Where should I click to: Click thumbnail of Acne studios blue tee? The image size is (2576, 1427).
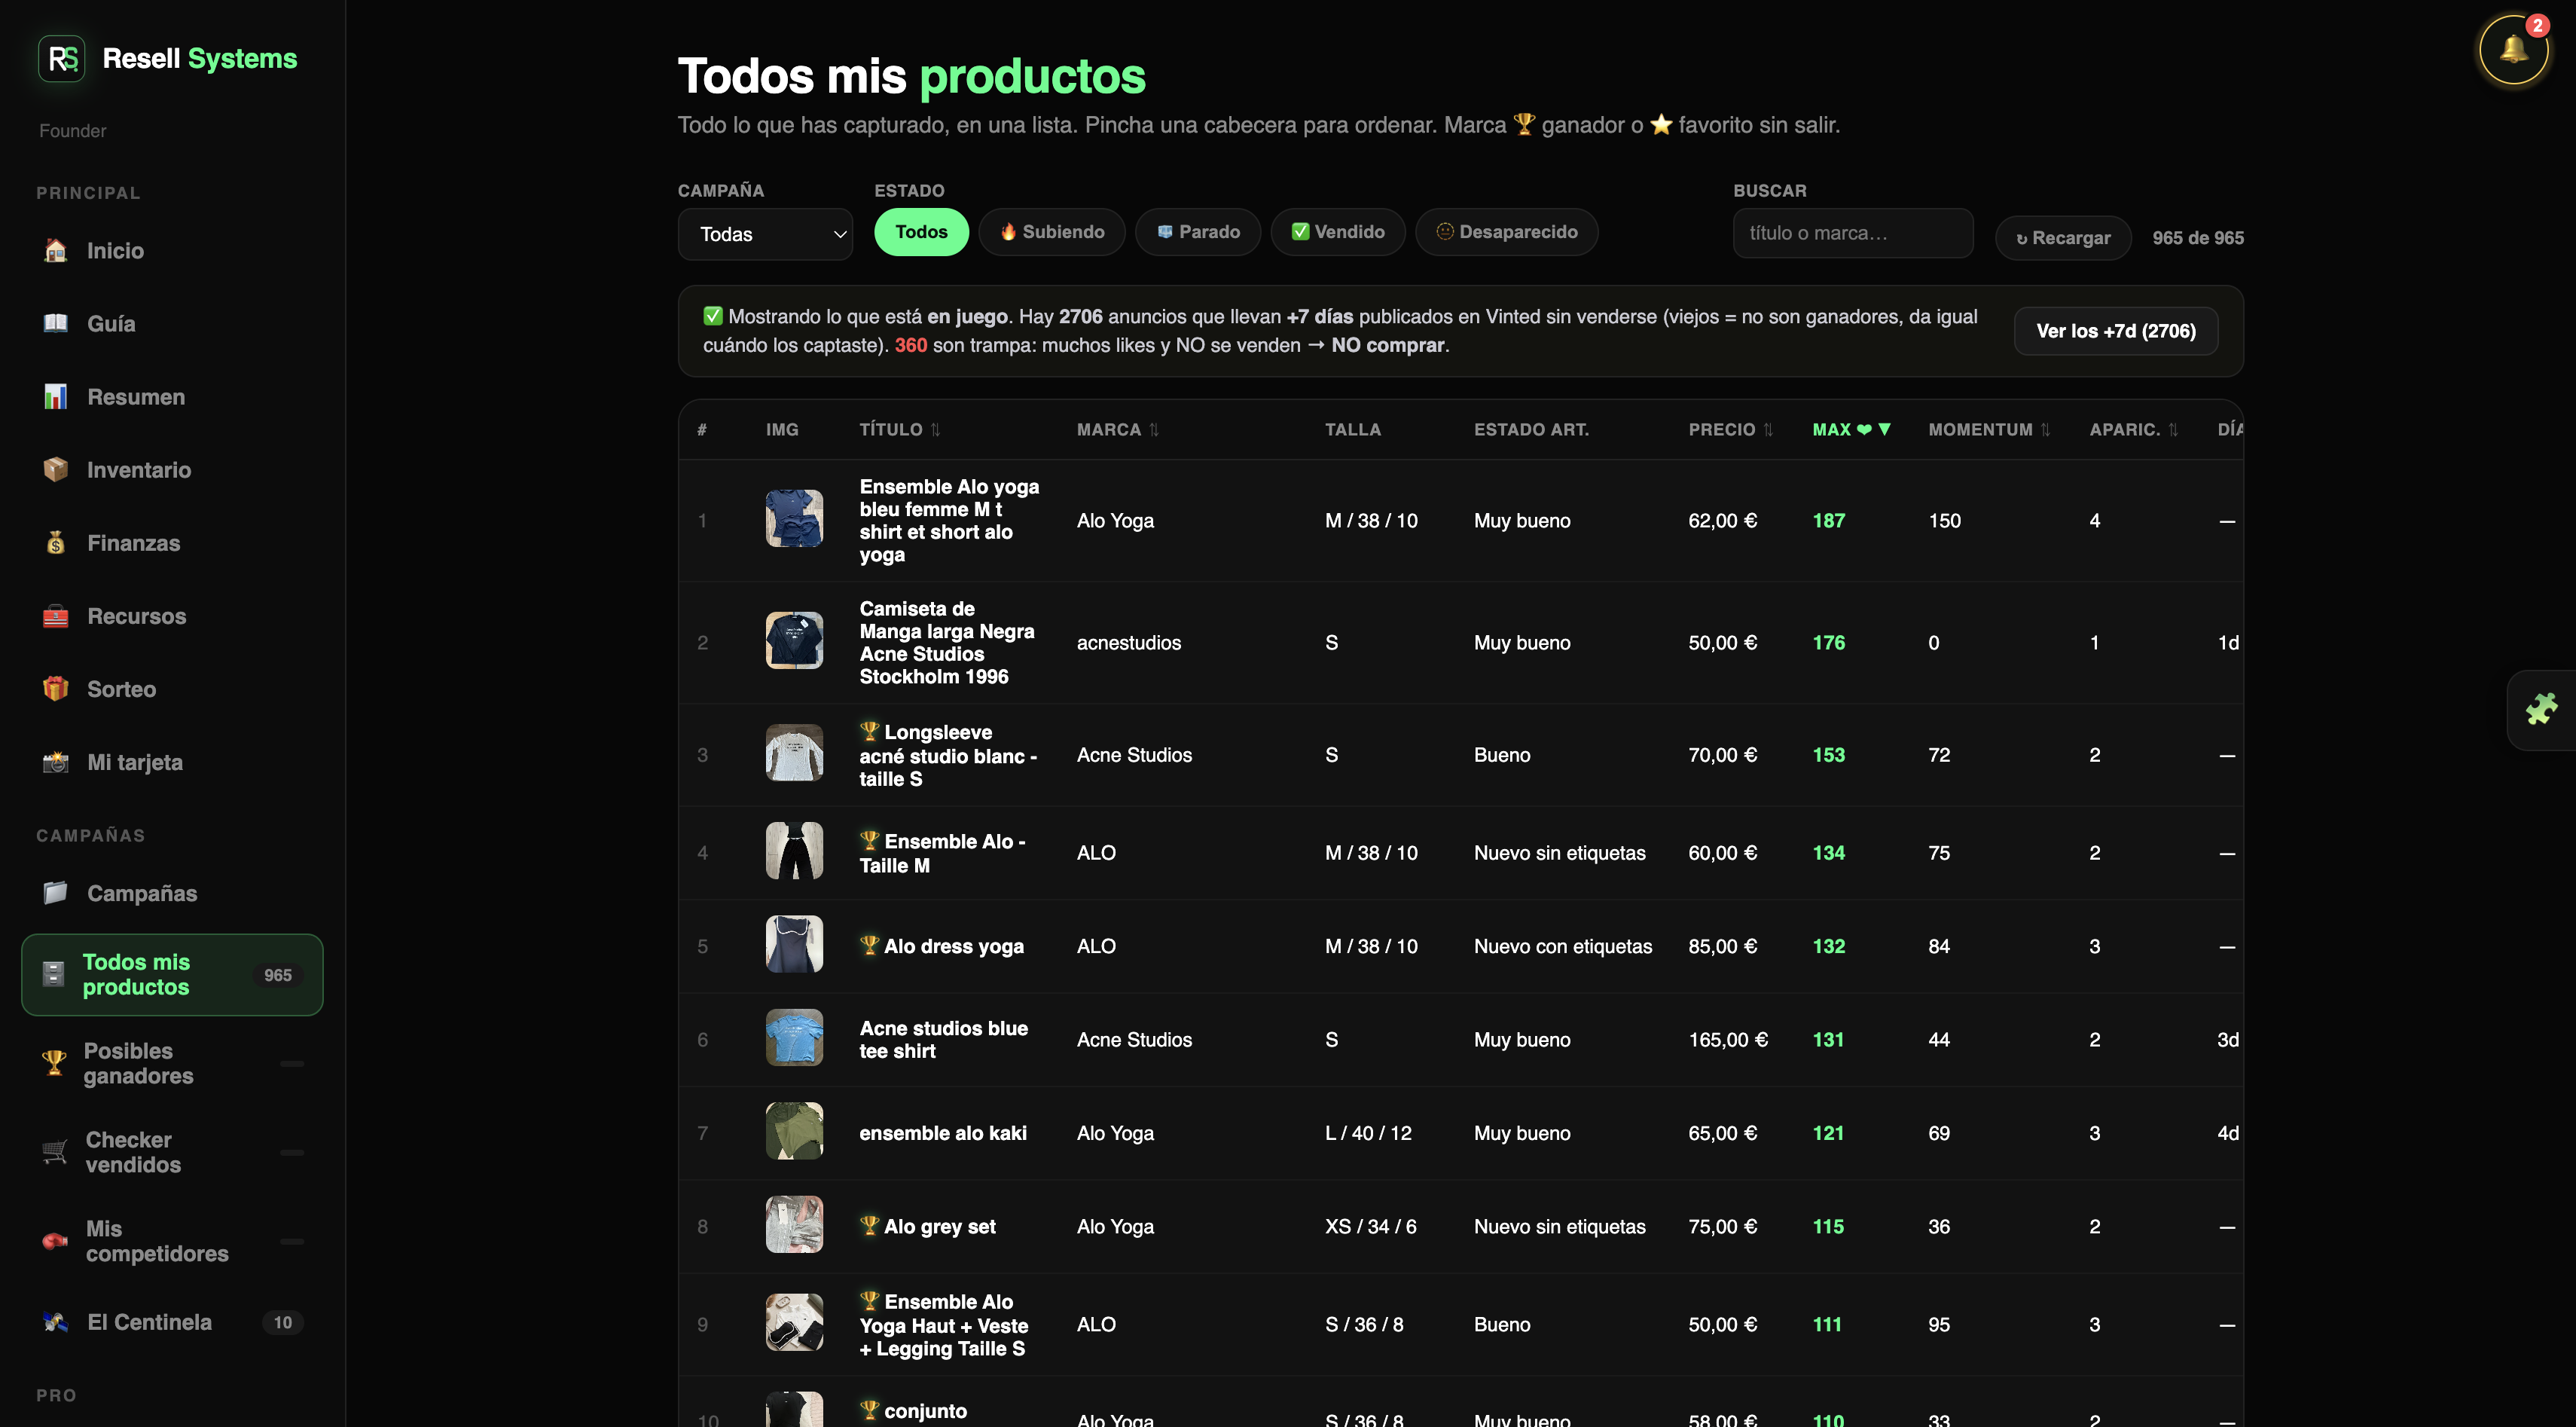[794, 1037]
